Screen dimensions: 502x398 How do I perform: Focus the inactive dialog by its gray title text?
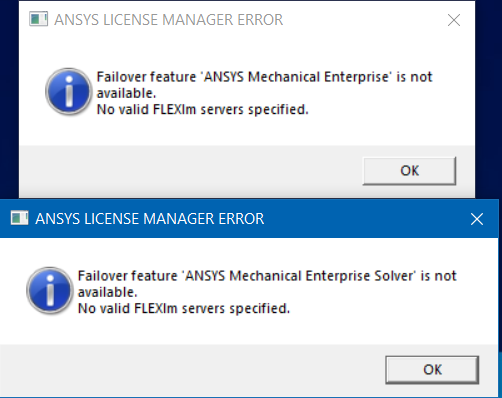tap(169, 20)
